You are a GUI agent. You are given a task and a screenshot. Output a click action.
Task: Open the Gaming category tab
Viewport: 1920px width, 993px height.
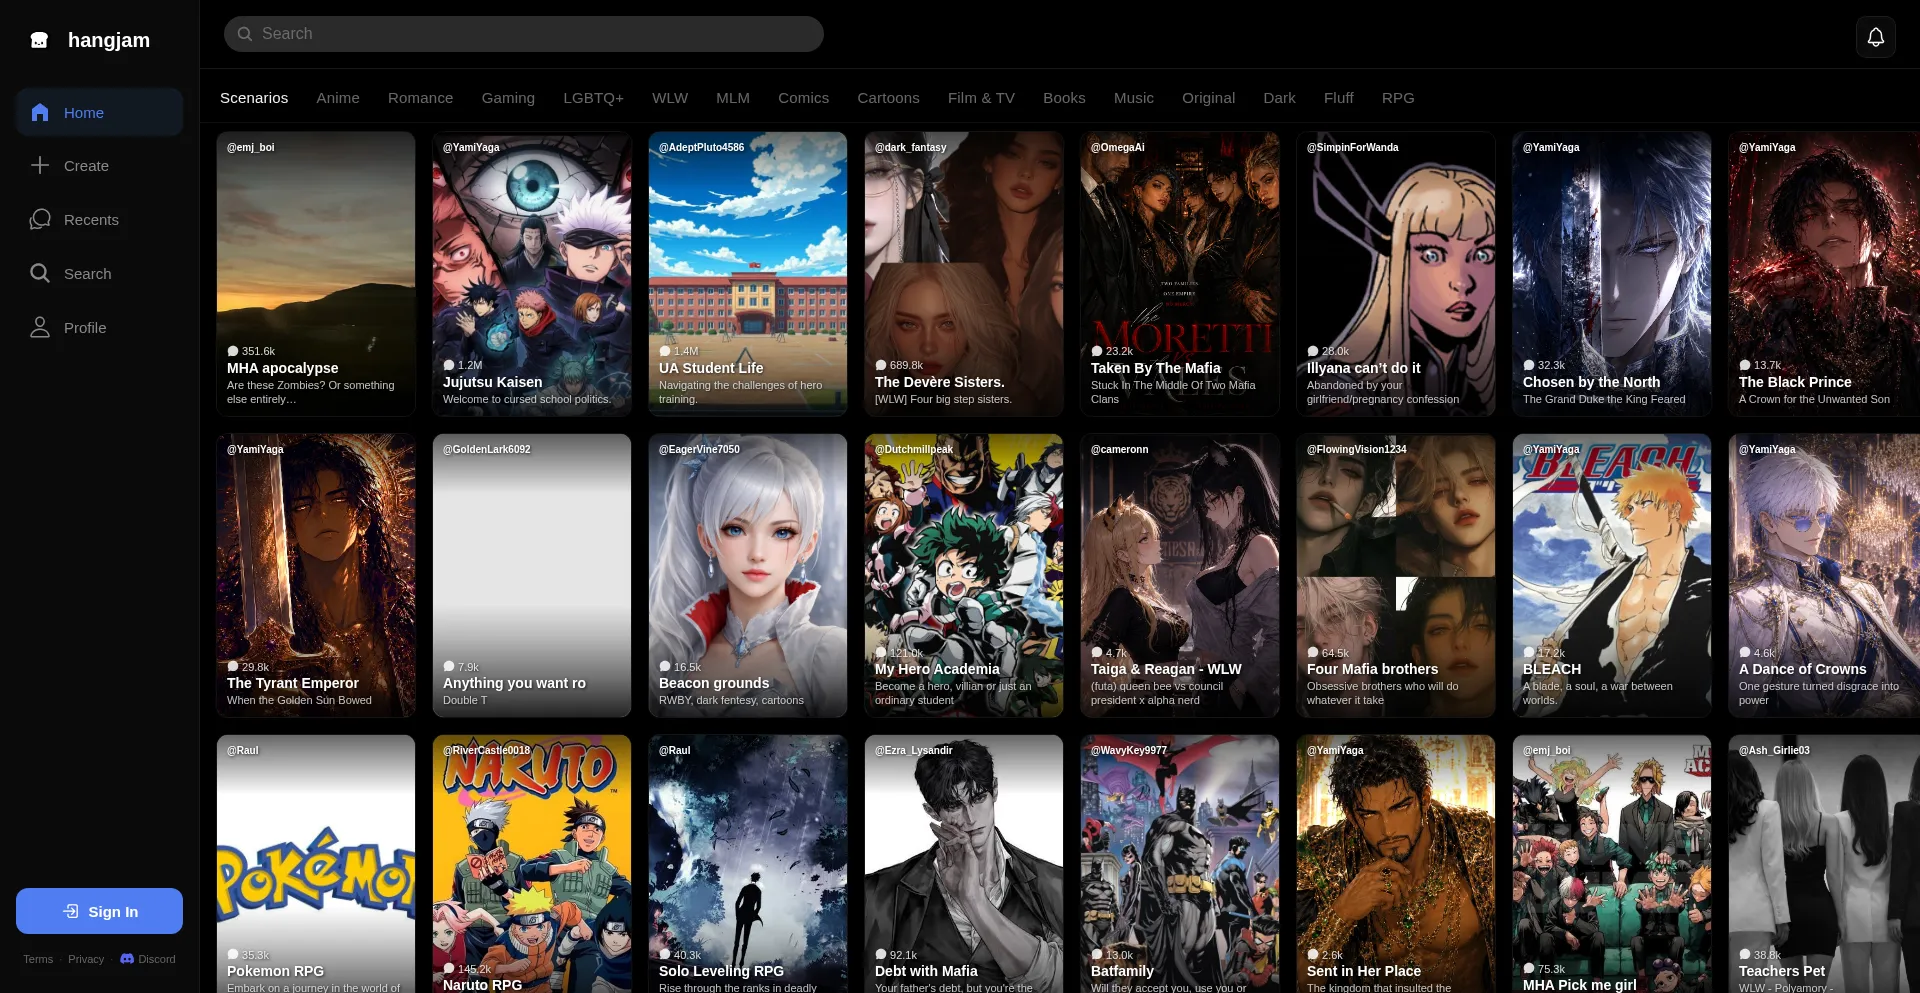(x=508, y=98)
